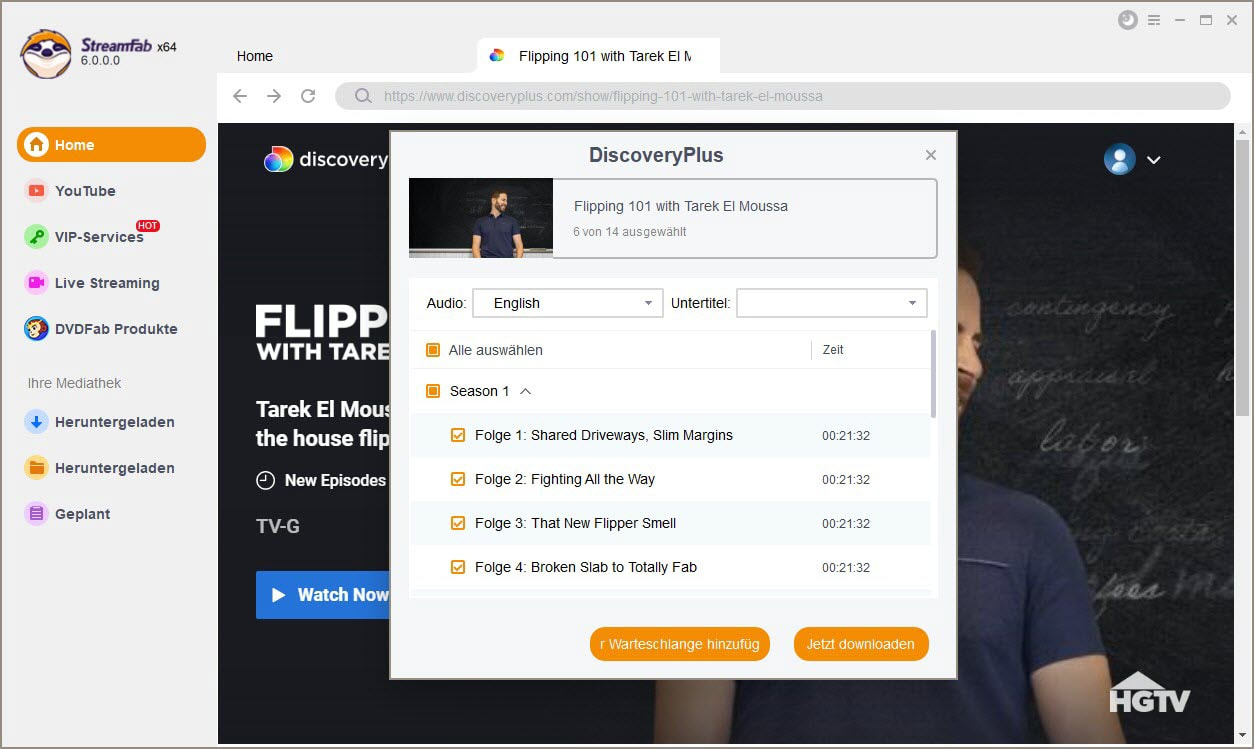Click the user profile avatar
Screen dimensions: 1254x749
tap(1120, 159)
